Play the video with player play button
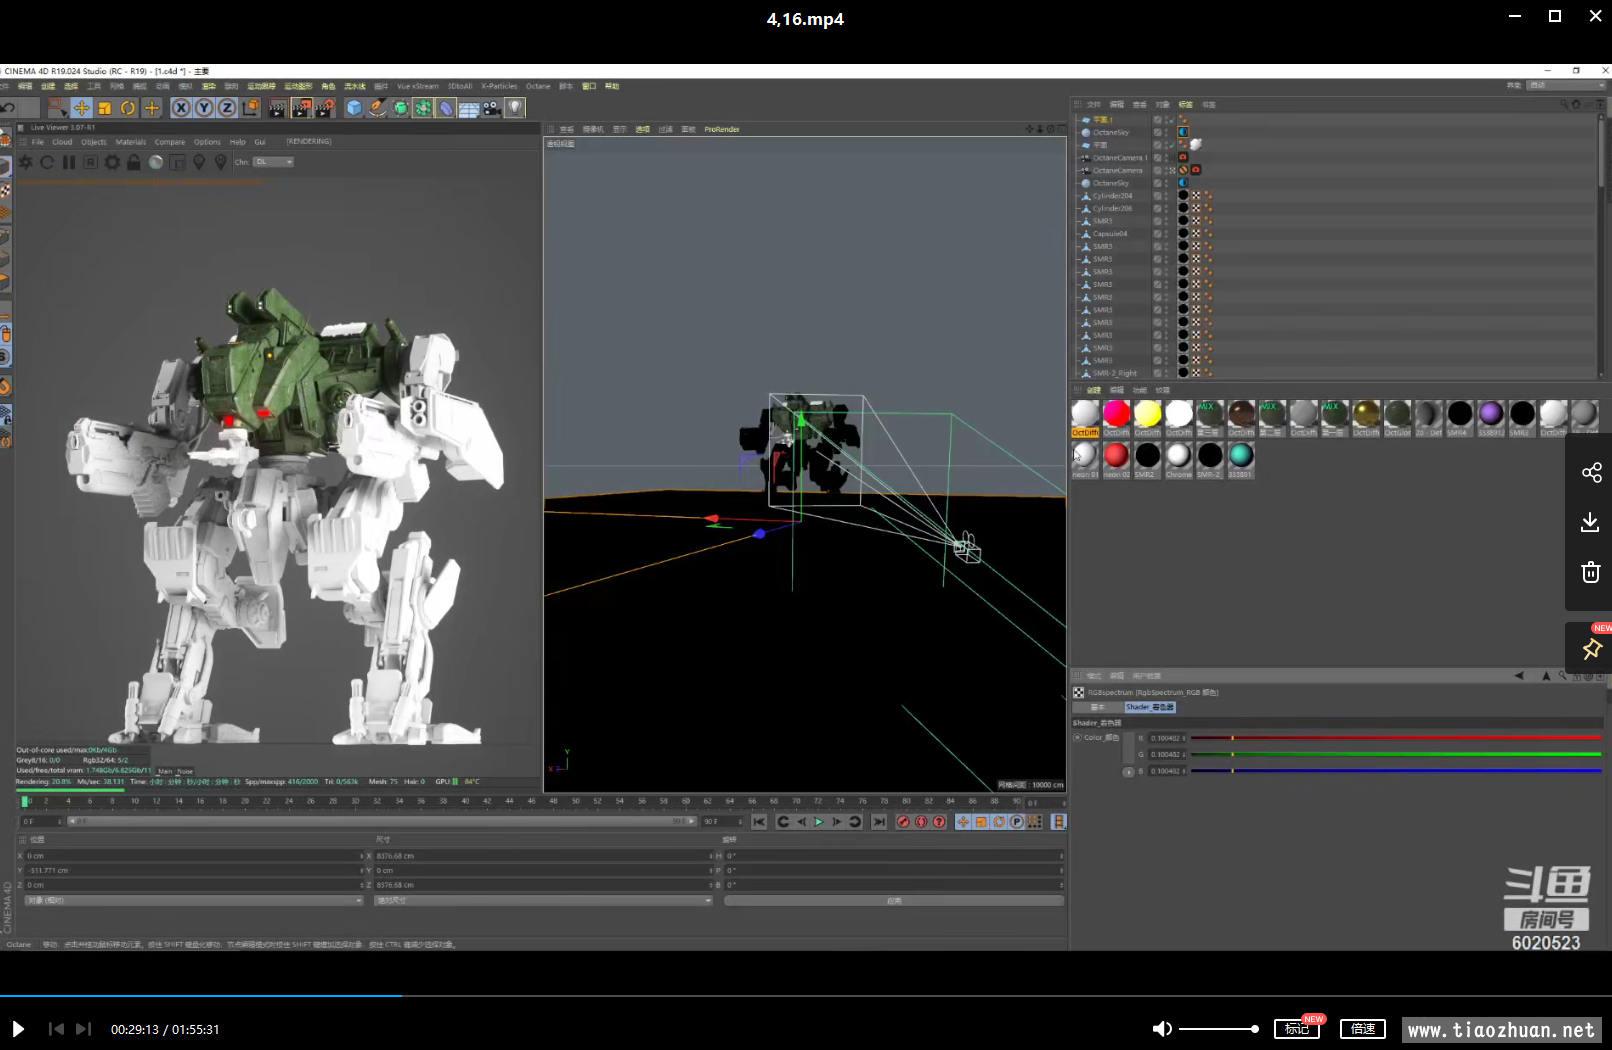 18,1029
